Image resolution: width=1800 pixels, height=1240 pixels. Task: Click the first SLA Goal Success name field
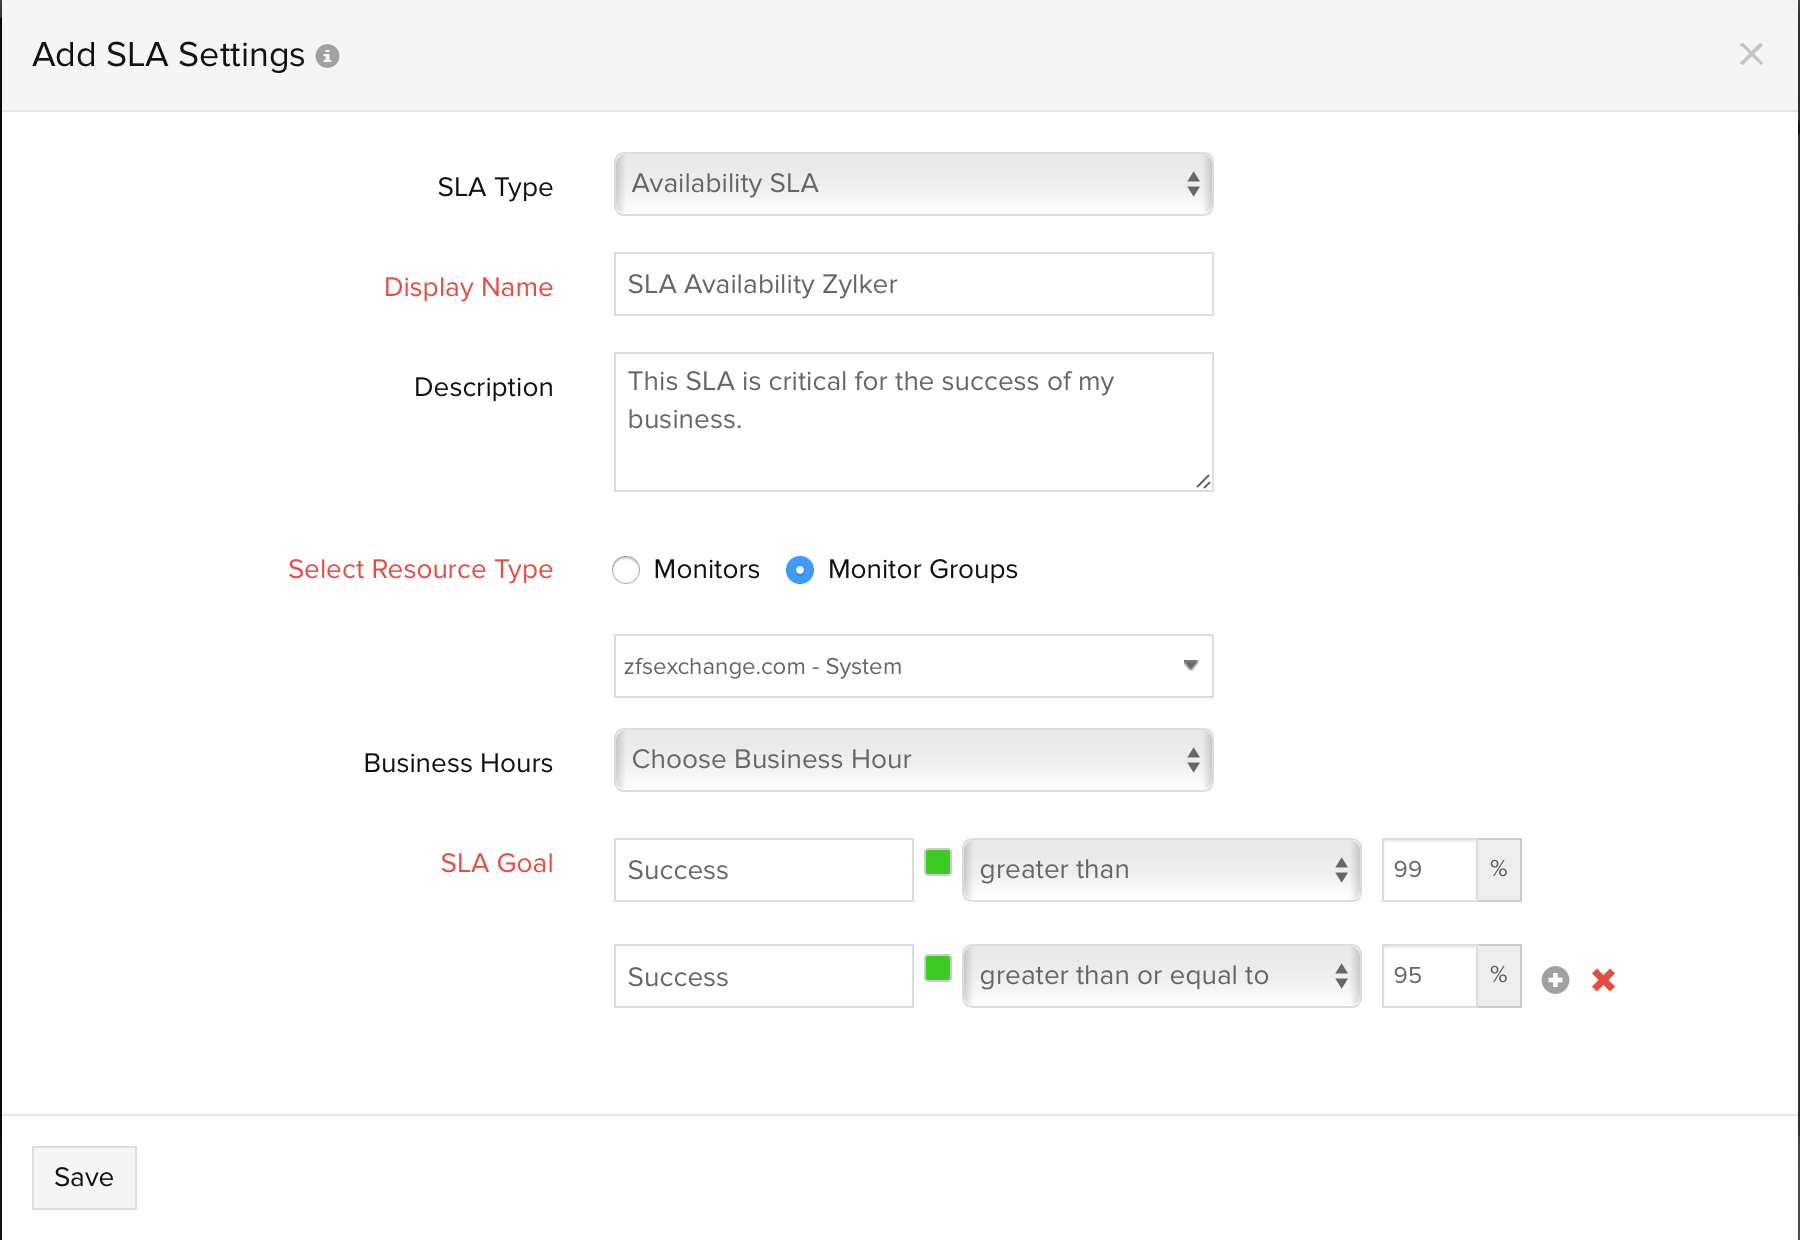point(763,870)
